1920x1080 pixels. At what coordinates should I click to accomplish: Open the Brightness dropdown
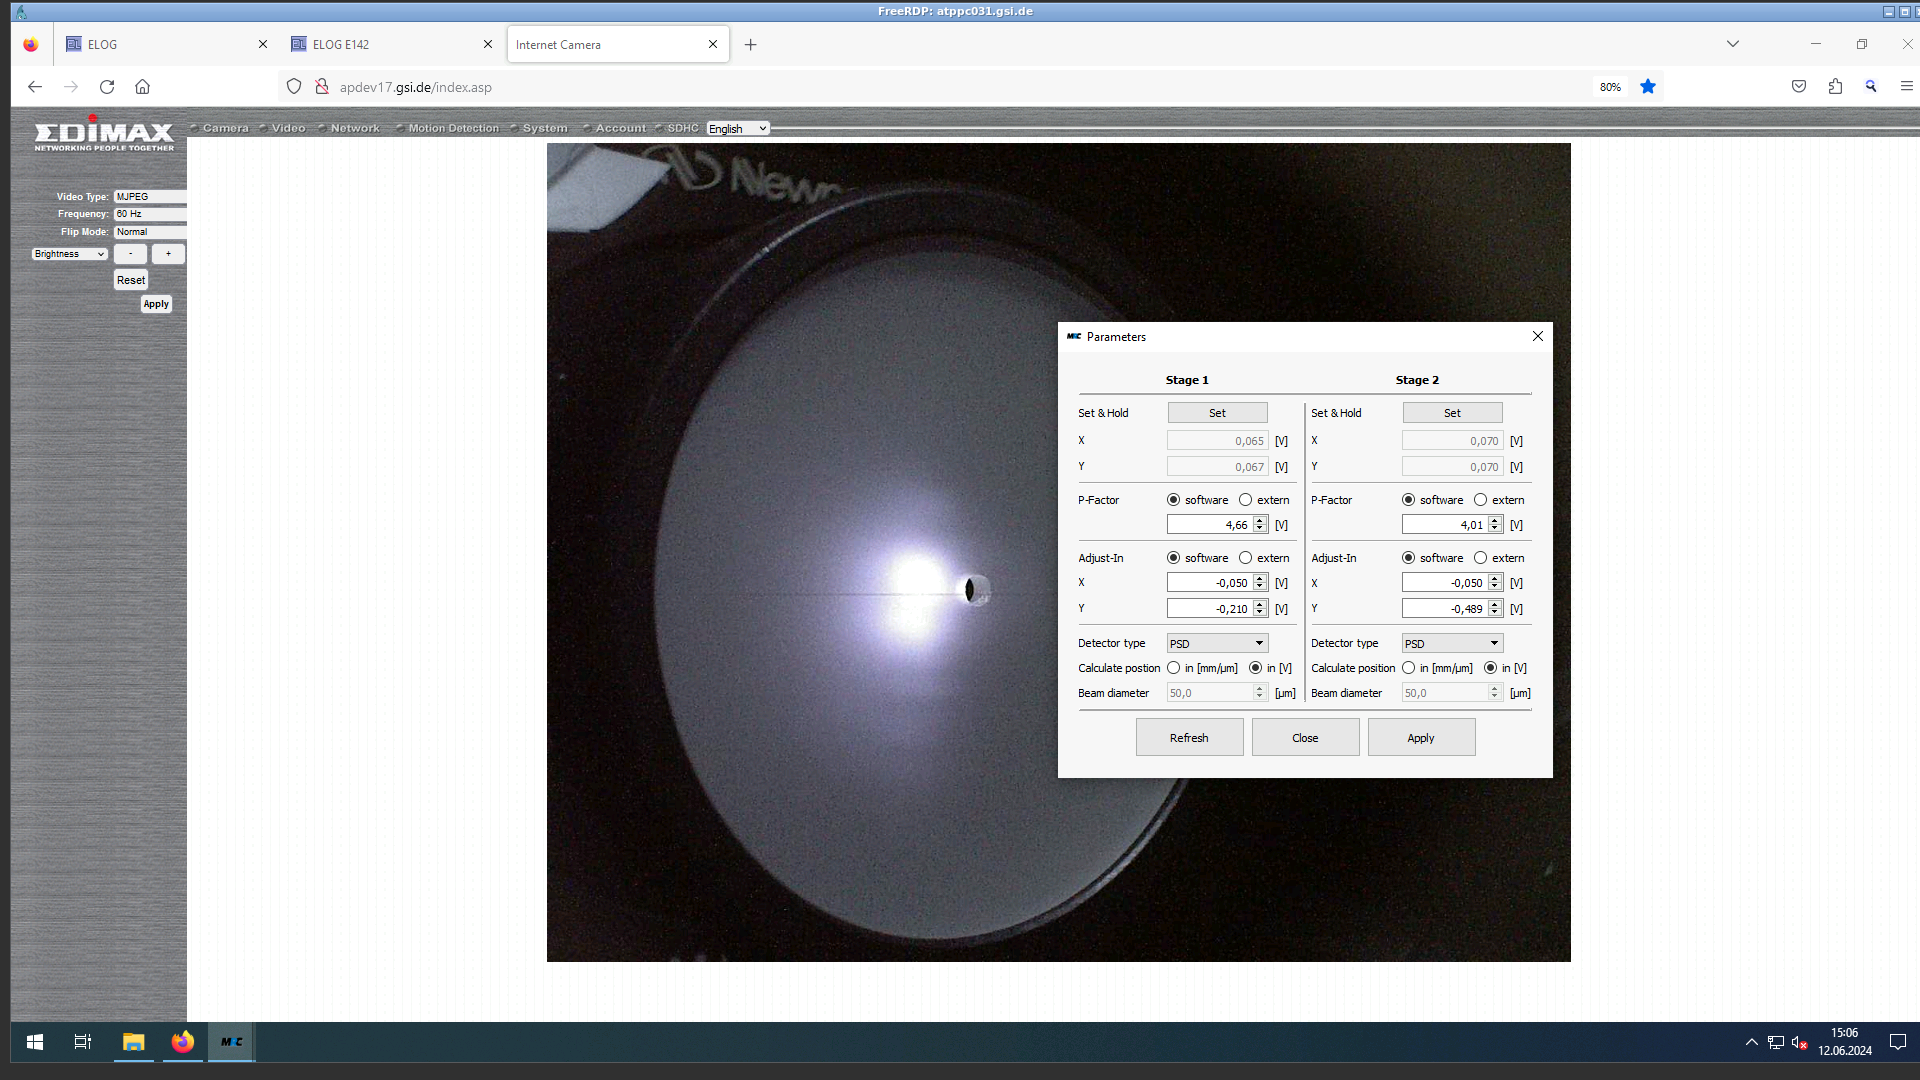pyautogui.click(x=70, y=254)
